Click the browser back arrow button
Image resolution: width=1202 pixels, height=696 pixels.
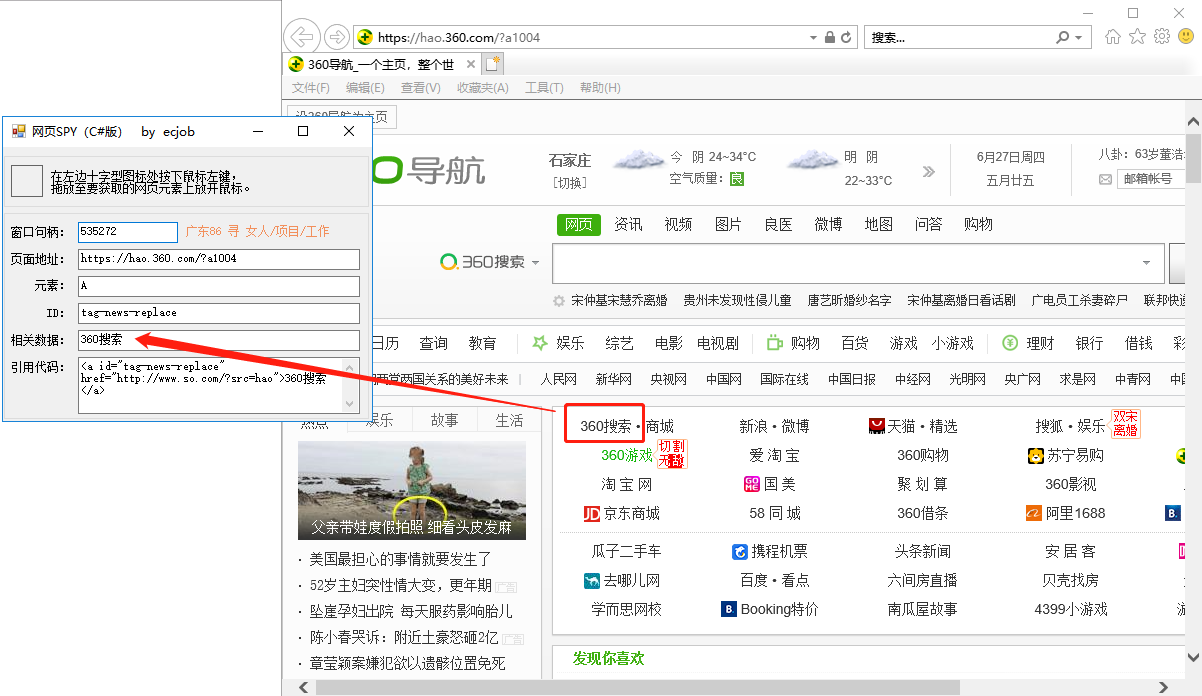301,37
